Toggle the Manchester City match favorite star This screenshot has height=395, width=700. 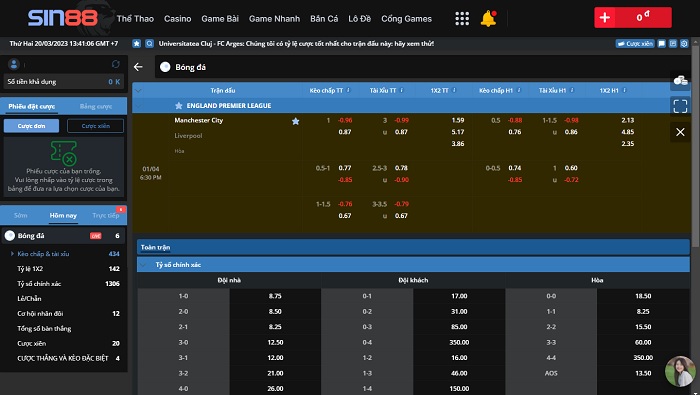point(296,121)
